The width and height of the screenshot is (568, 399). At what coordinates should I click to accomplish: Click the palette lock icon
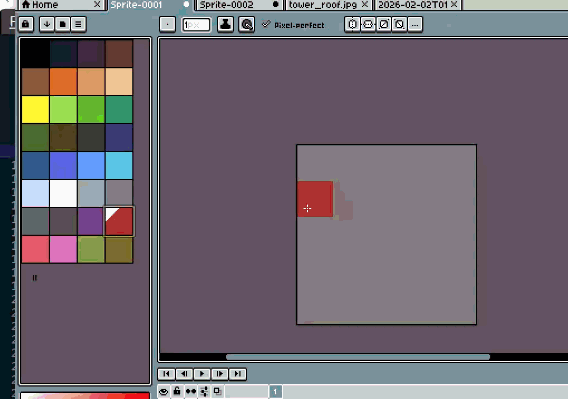(x=26, y=24)
